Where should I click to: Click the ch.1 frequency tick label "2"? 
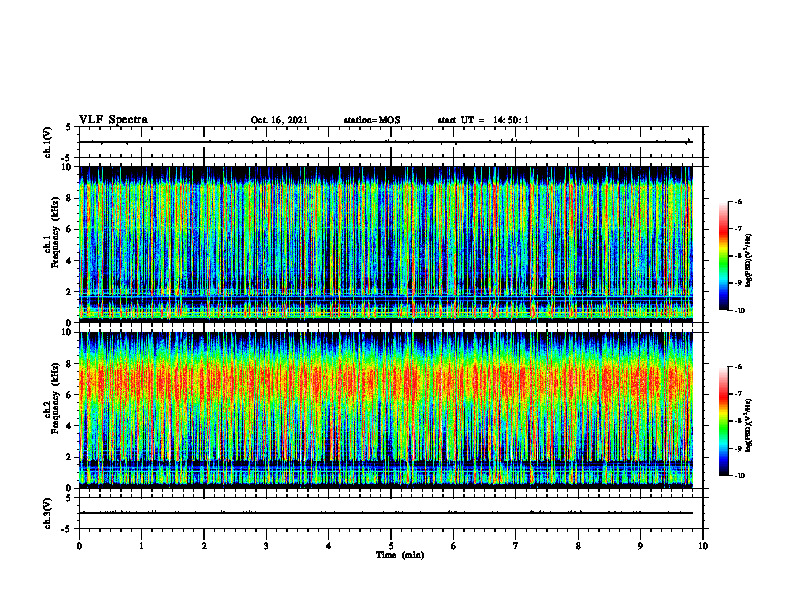pyautogui.click(x=70, y=291)
